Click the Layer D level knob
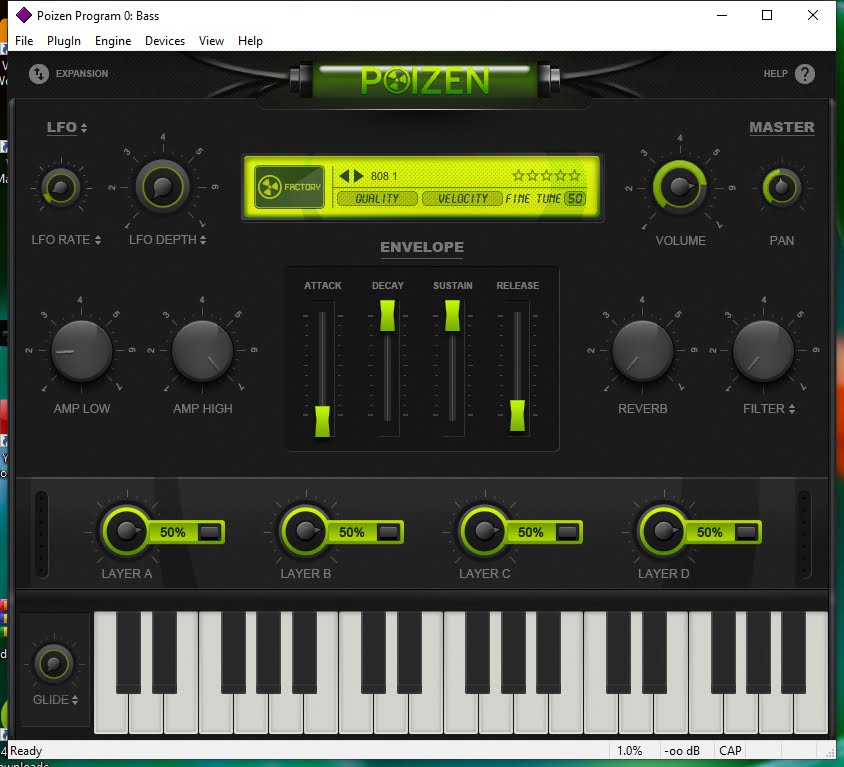Image resolution: width=844 pixels, height=767 pixels. pyautogui.click(x=663, y=531)
